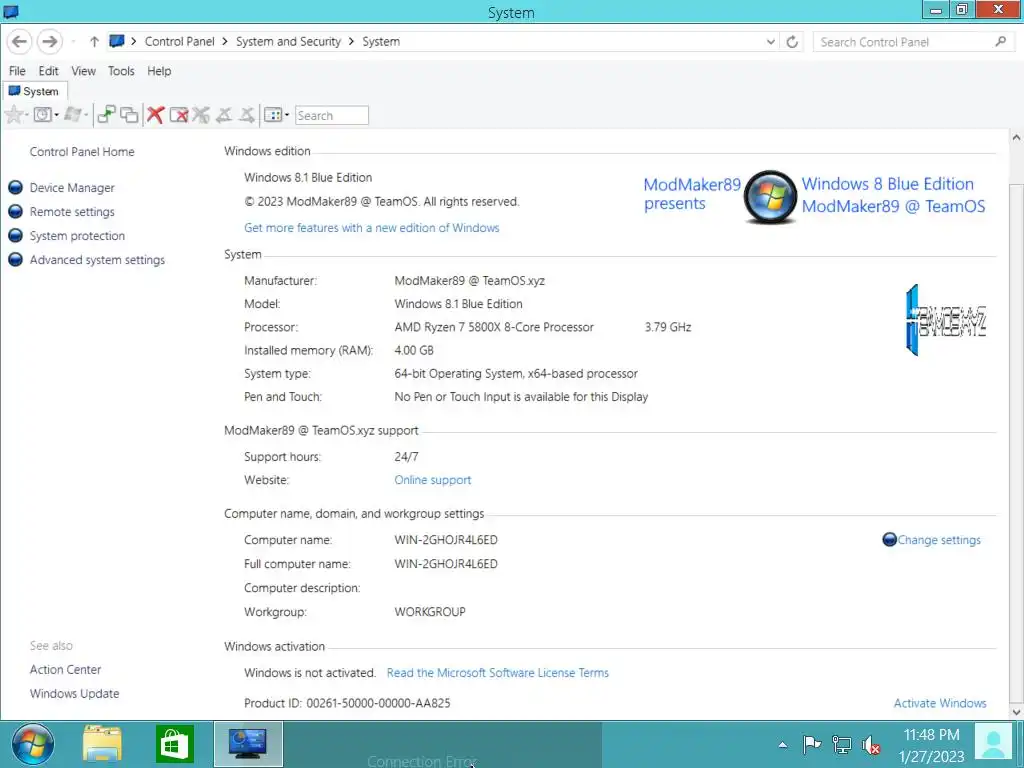Click the scrollbar up arrow
The width and height of the screenshot is (1024, 768).
[1016, 138]
